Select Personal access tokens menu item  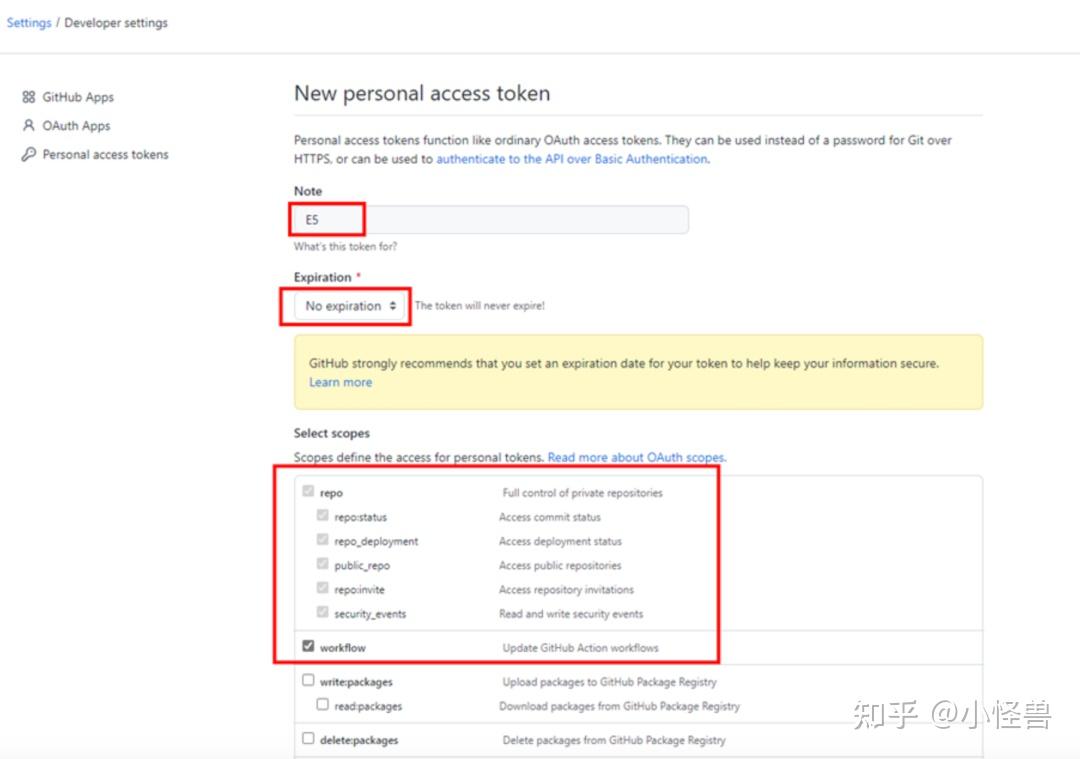105,155
